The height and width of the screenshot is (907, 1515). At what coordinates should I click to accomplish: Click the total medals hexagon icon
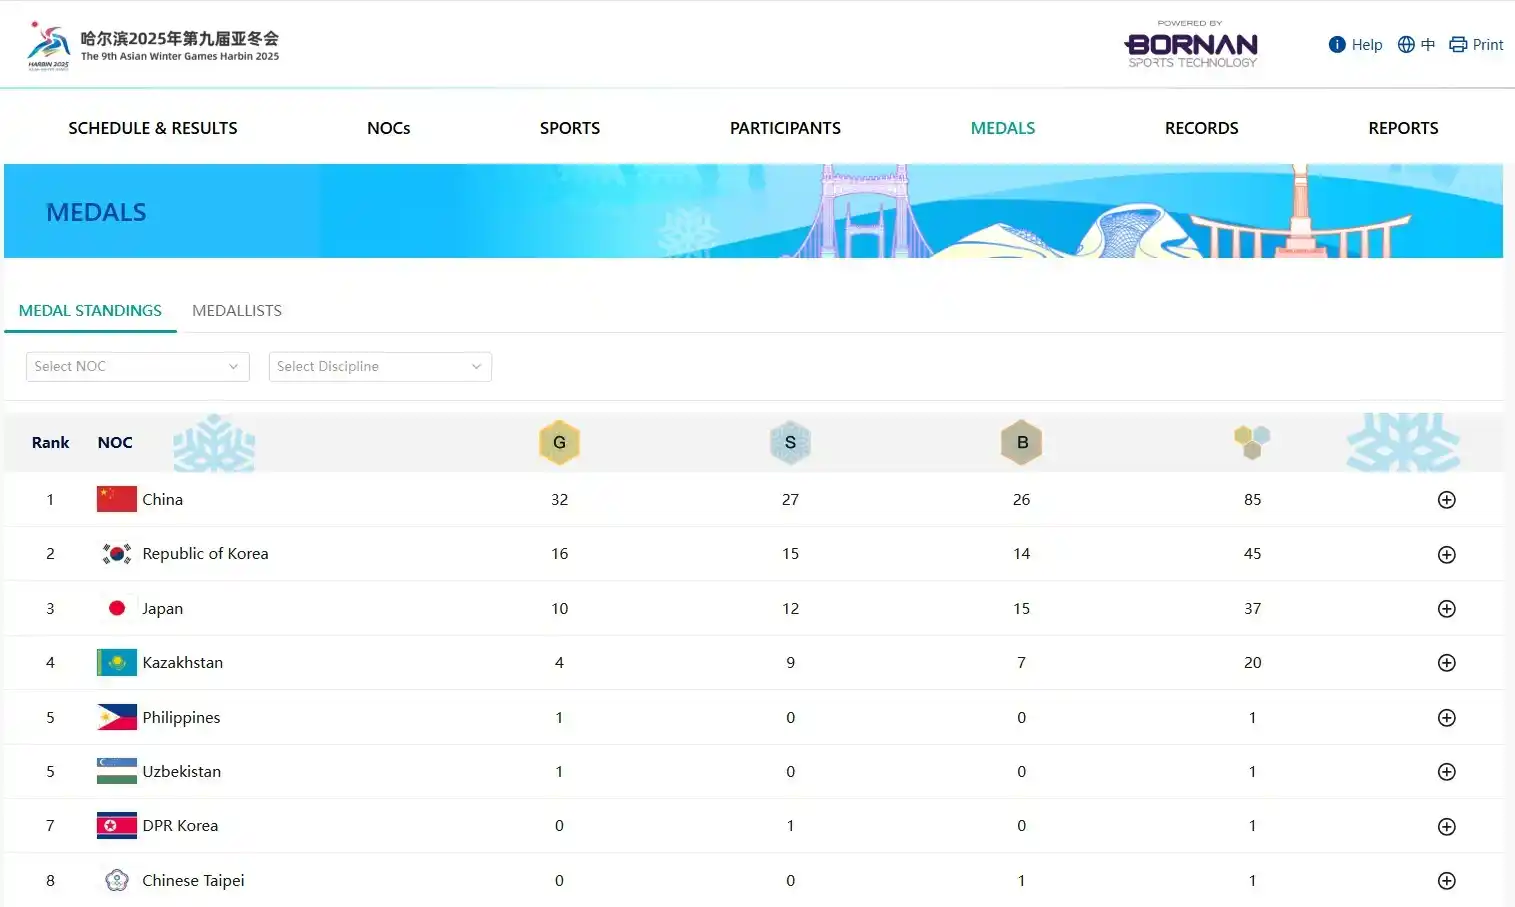[x=1252, y=441]
